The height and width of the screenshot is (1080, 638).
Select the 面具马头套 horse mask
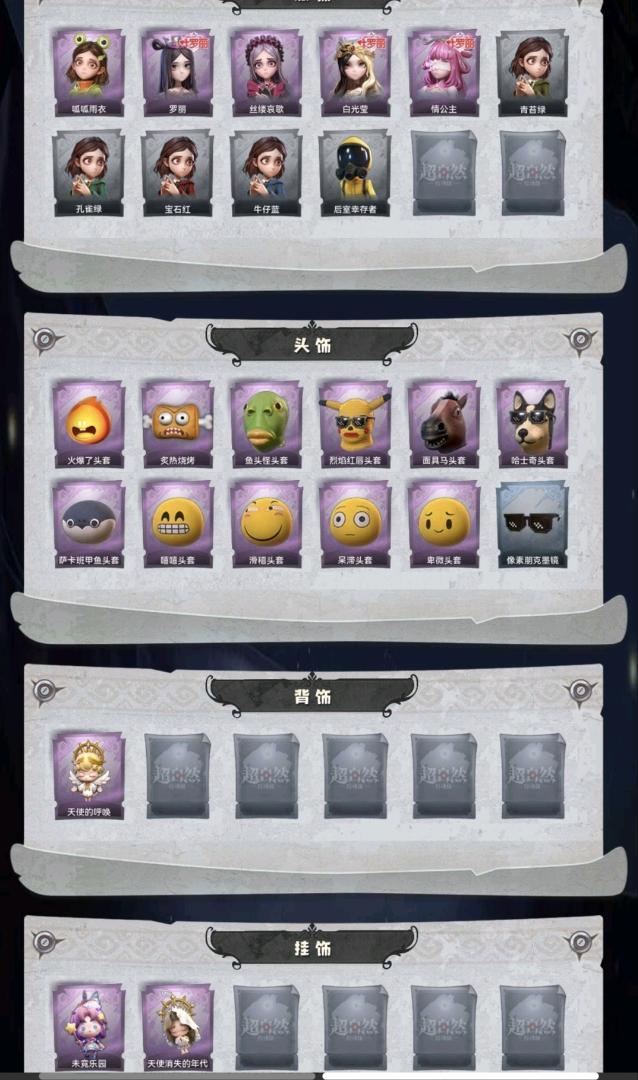[x=444, y=424]
